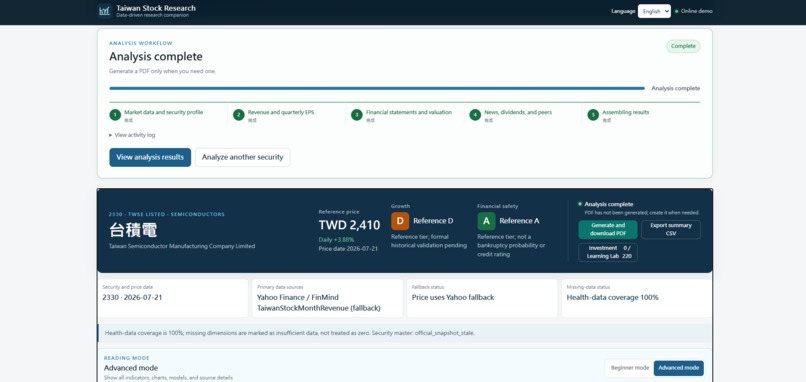The width and height of the screenshot is (806, 382).
Task: Select step 2 Revenue and quarterly EPS
Action: pyautogui.click(x=274, y=115)
